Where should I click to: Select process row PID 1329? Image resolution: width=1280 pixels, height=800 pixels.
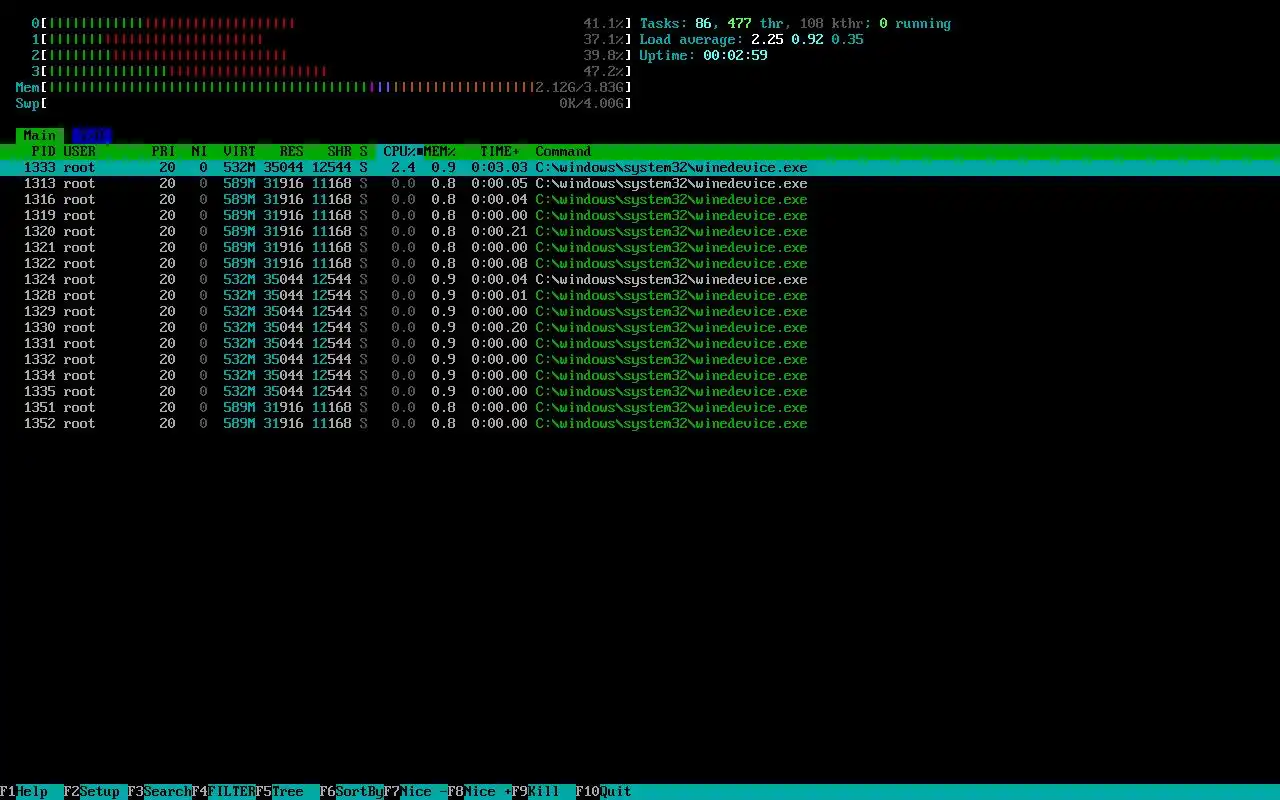coord(640,311)
